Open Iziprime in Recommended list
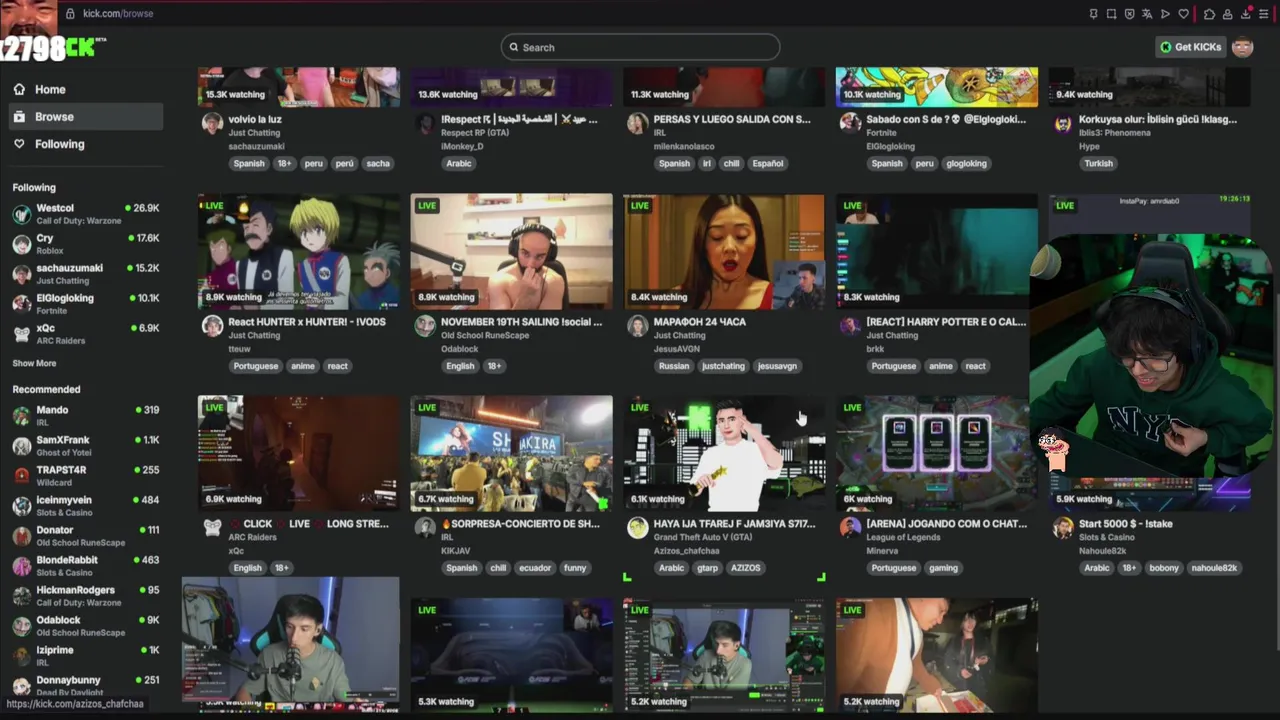 [x=86, y=656]
